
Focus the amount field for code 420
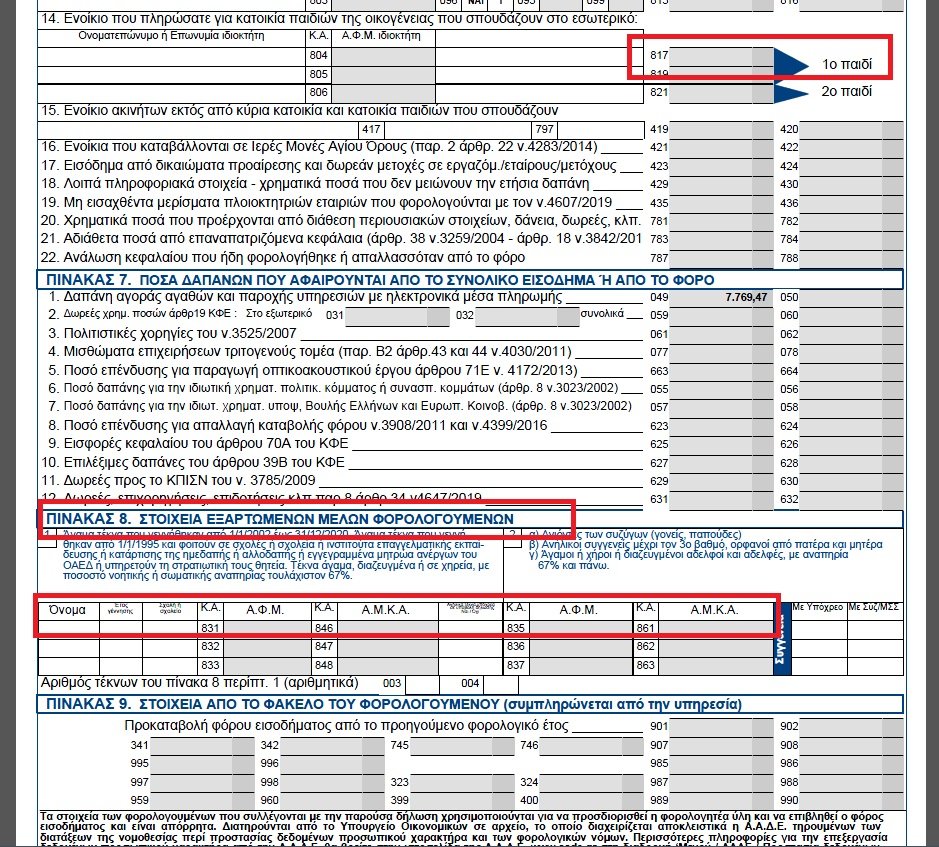[x=851, y=129]
